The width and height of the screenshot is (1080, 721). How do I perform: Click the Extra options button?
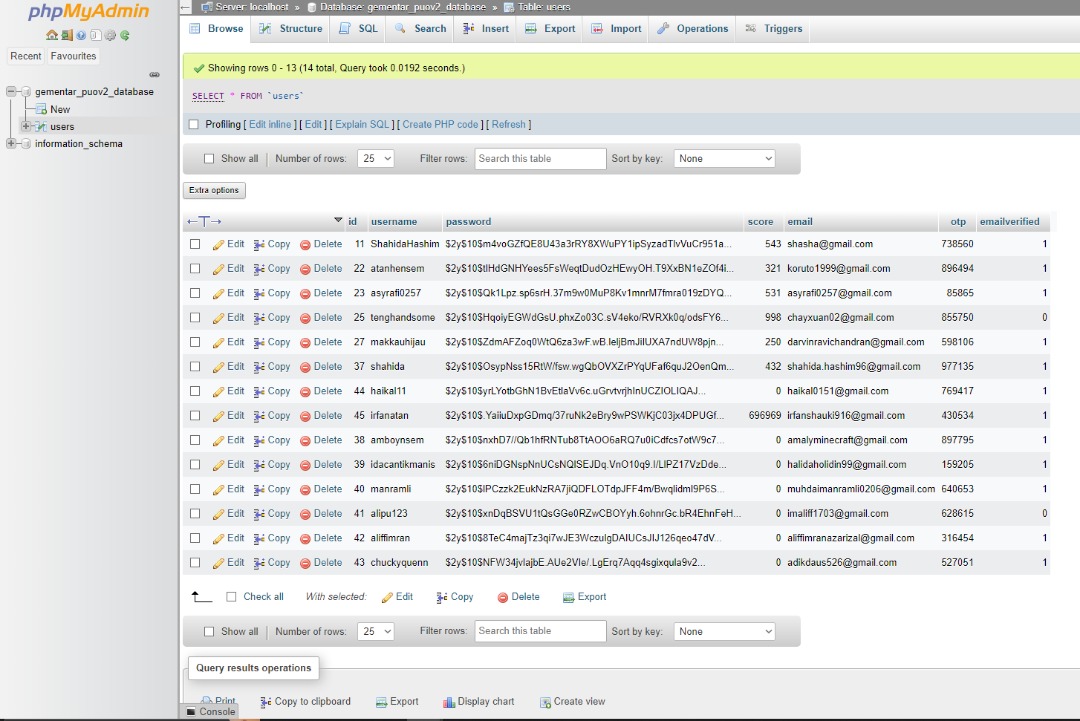[214, 190]
